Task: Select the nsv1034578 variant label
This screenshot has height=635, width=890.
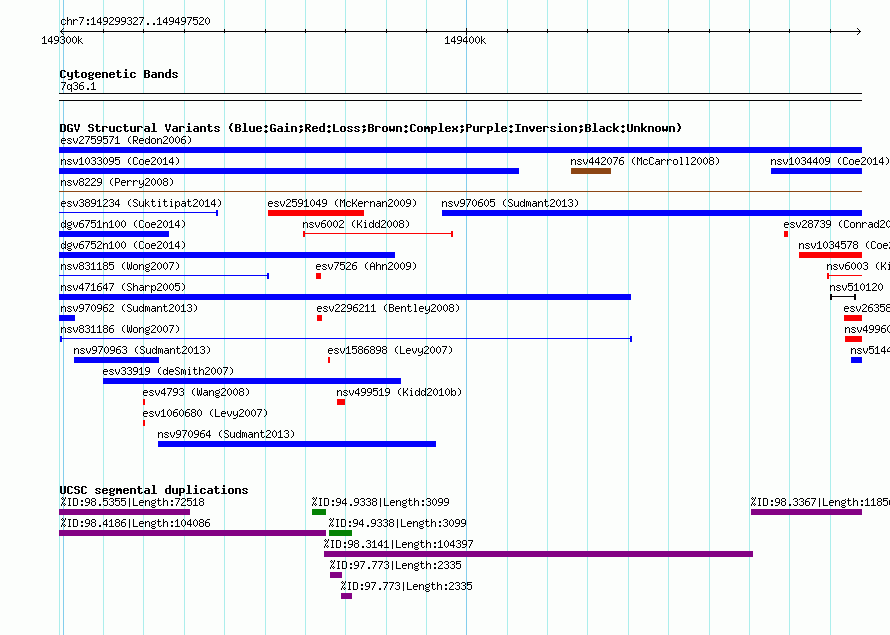Action: [843, 245]
